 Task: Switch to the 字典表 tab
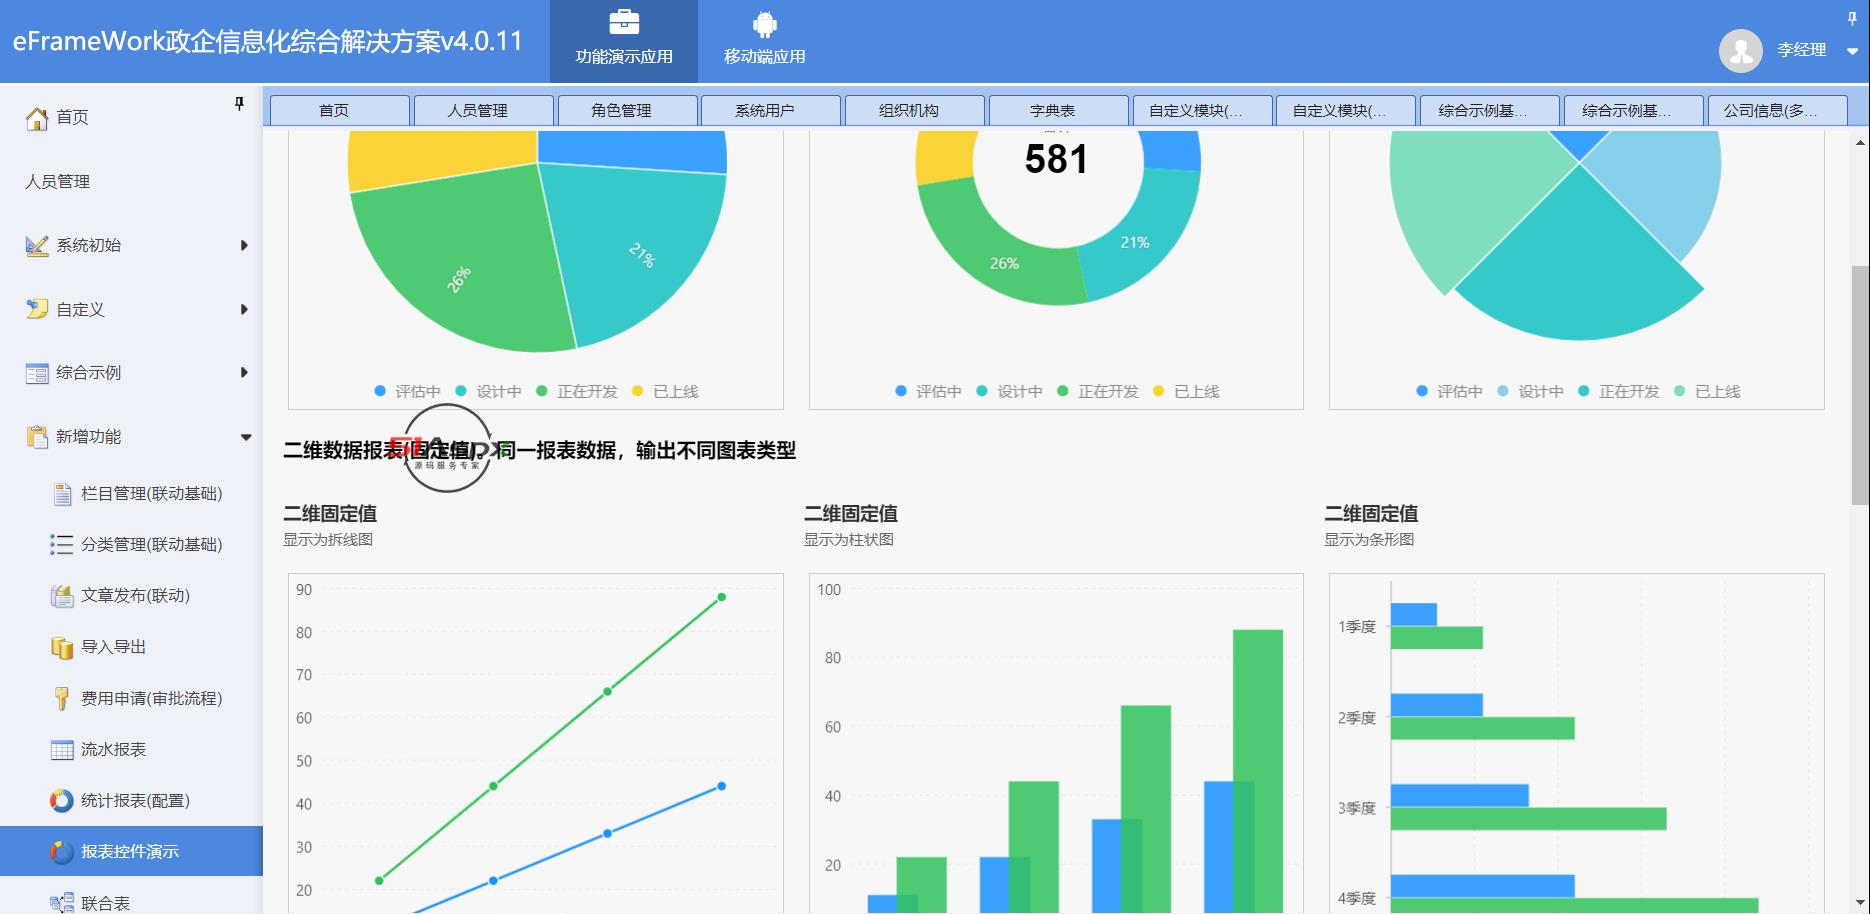tap(1059, 110)
